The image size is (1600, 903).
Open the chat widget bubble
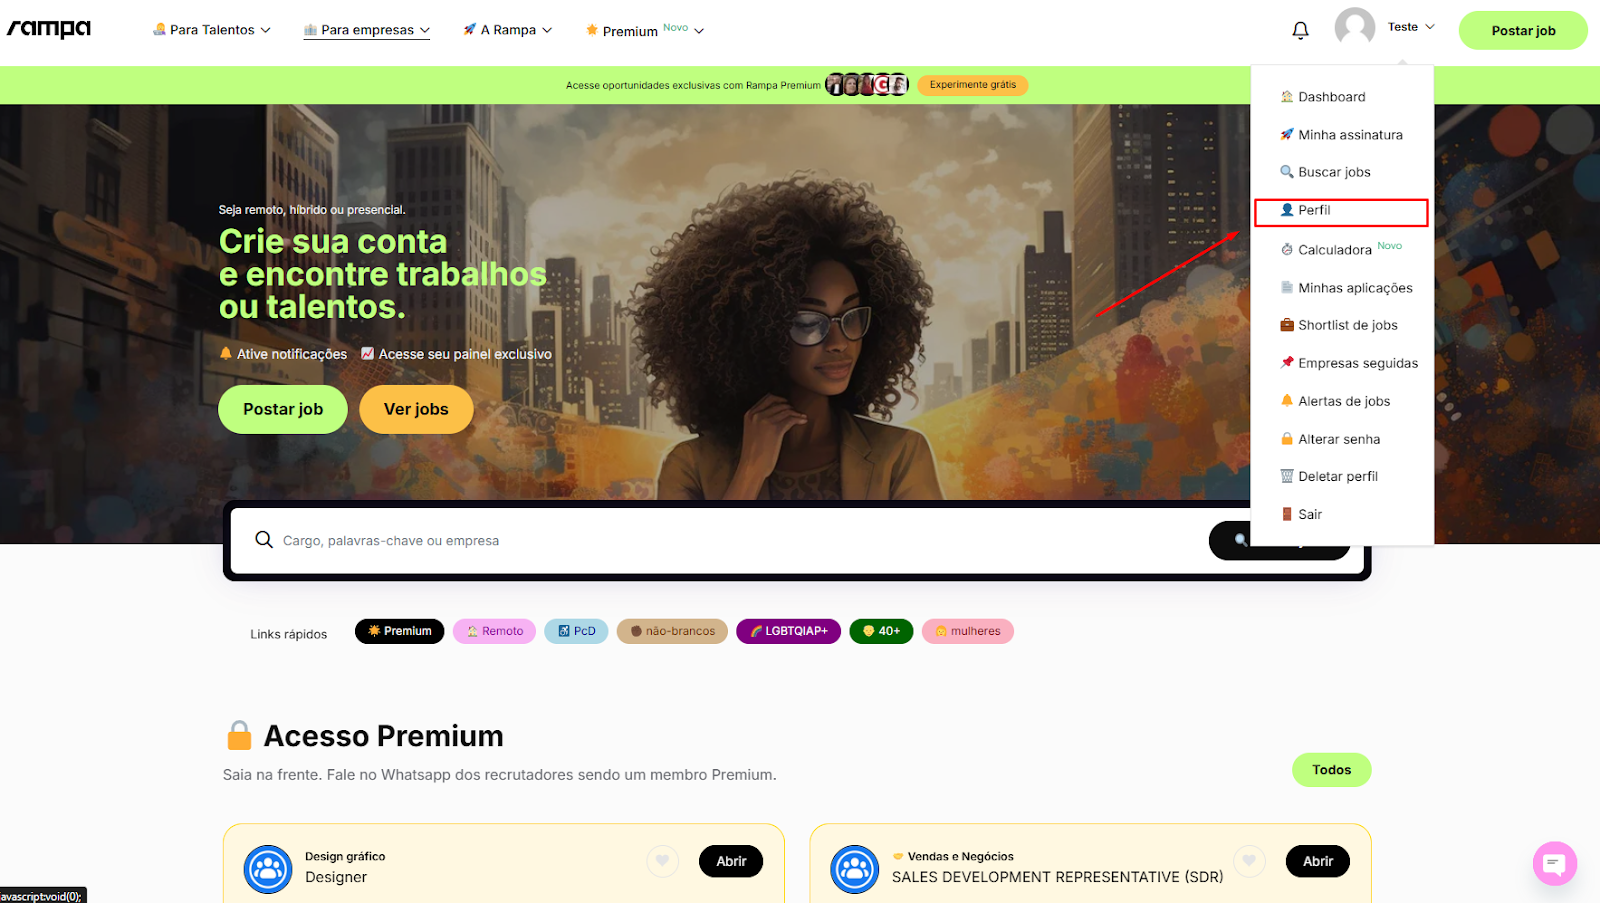[x=1555, y=863]
